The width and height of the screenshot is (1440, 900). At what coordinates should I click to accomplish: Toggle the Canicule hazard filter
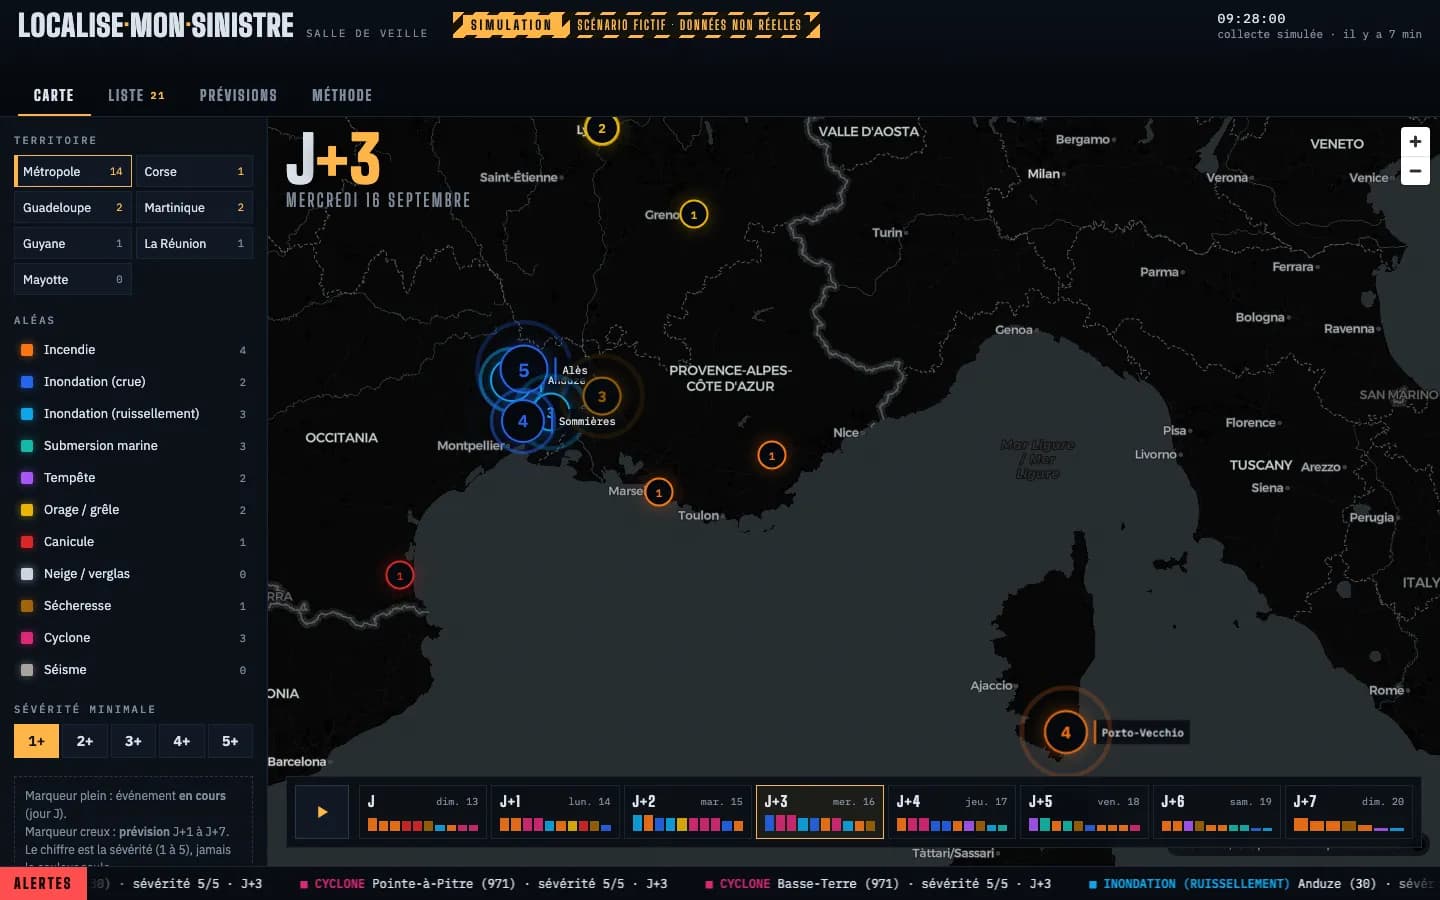pyautogui.click(x=133, y=542)
